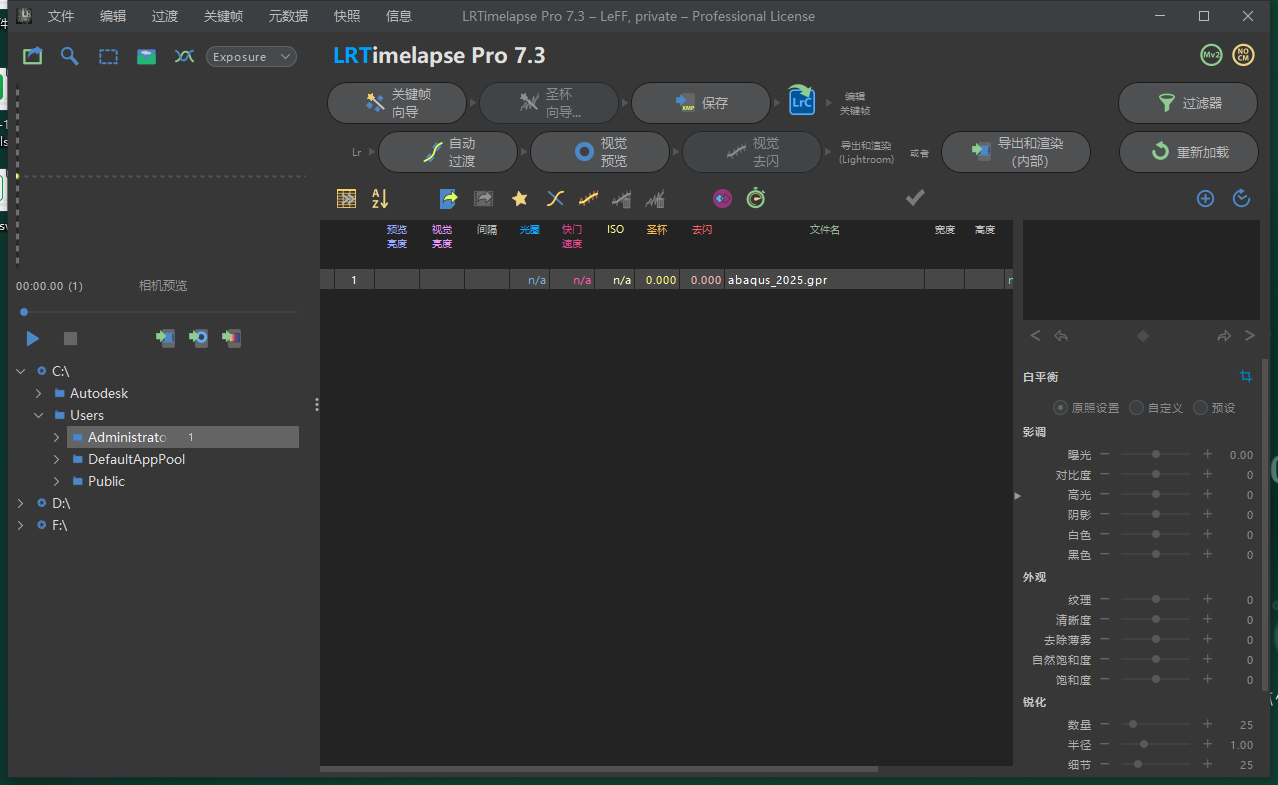Expand the DefaultAppPool folder
The height and width of the screenshot is (785, 1278).
point(57,459)
